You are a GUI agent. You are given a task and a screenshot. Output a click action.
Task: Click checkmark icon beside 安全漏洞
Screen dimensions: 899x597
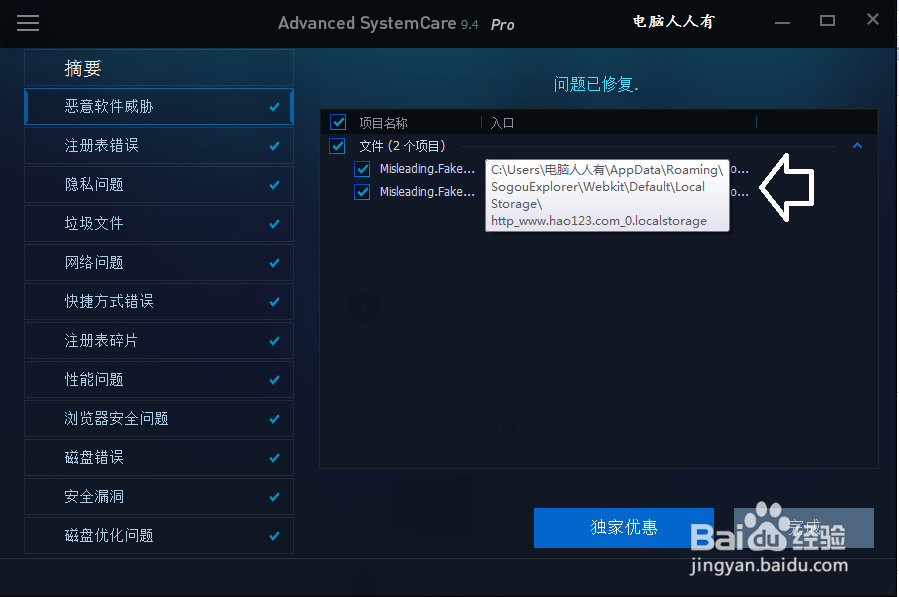pyautogui.click(x=275, y=497)
